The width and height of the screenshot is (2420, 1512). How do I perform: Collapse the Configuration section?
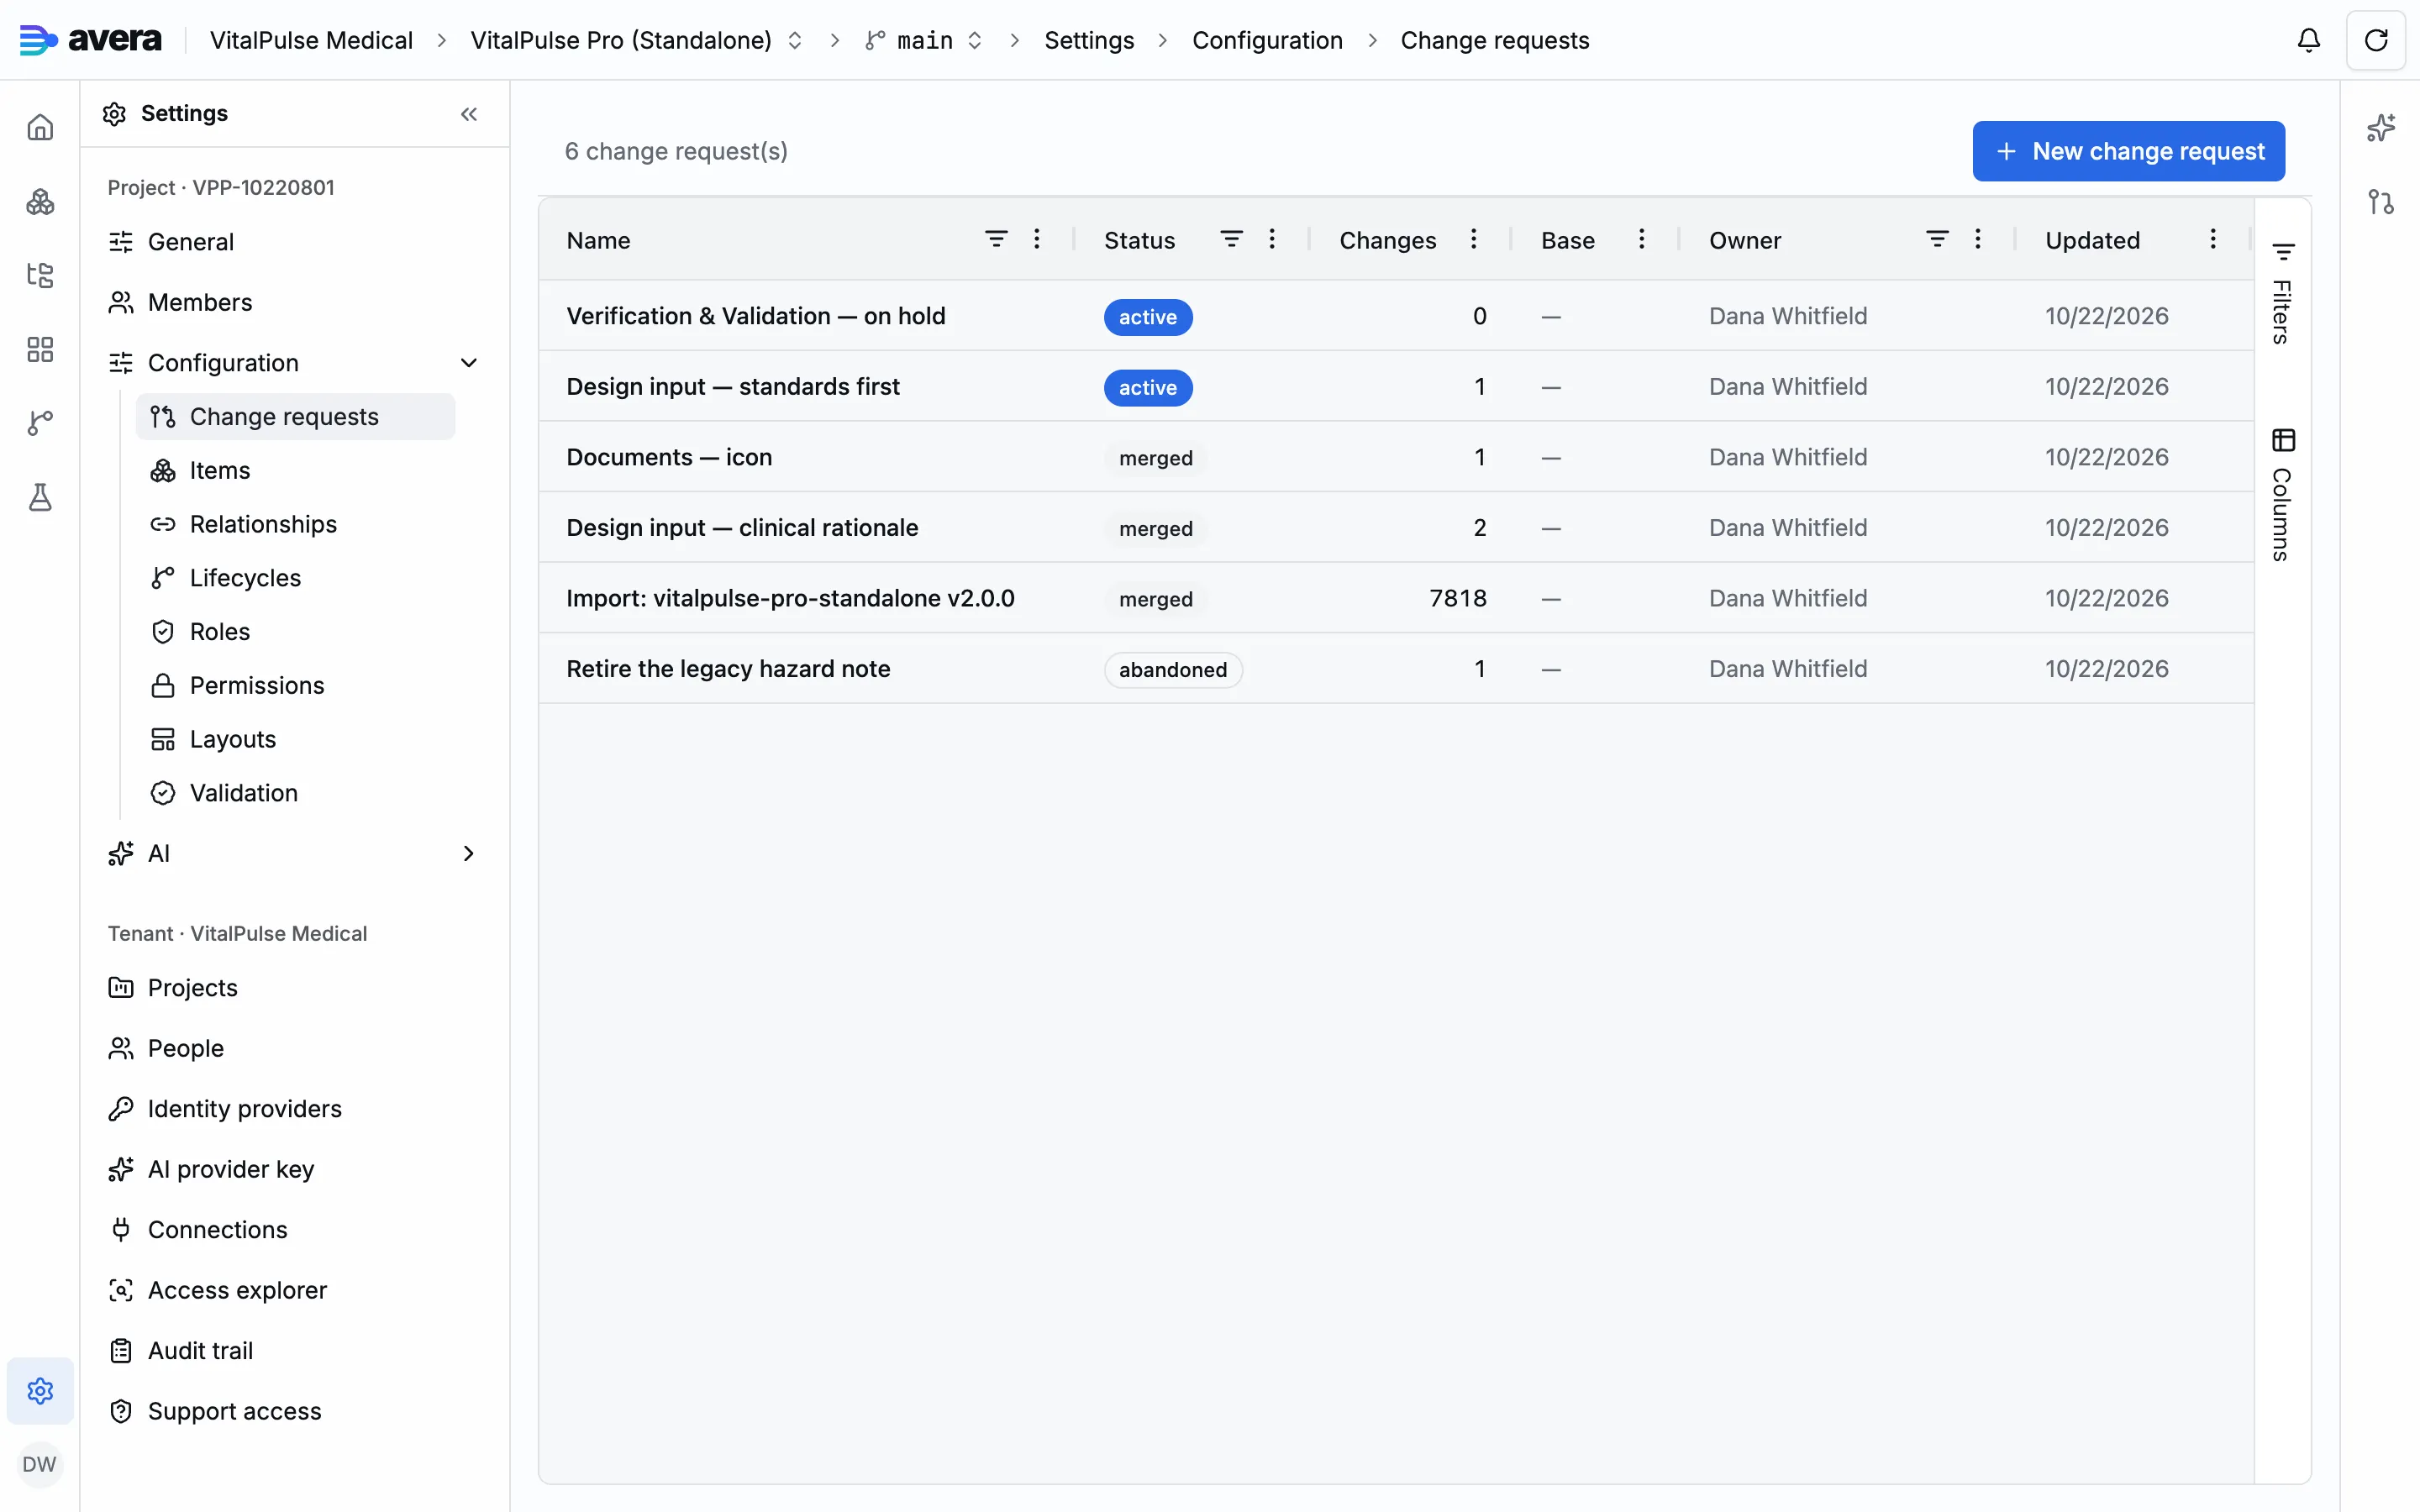point(468,363)
